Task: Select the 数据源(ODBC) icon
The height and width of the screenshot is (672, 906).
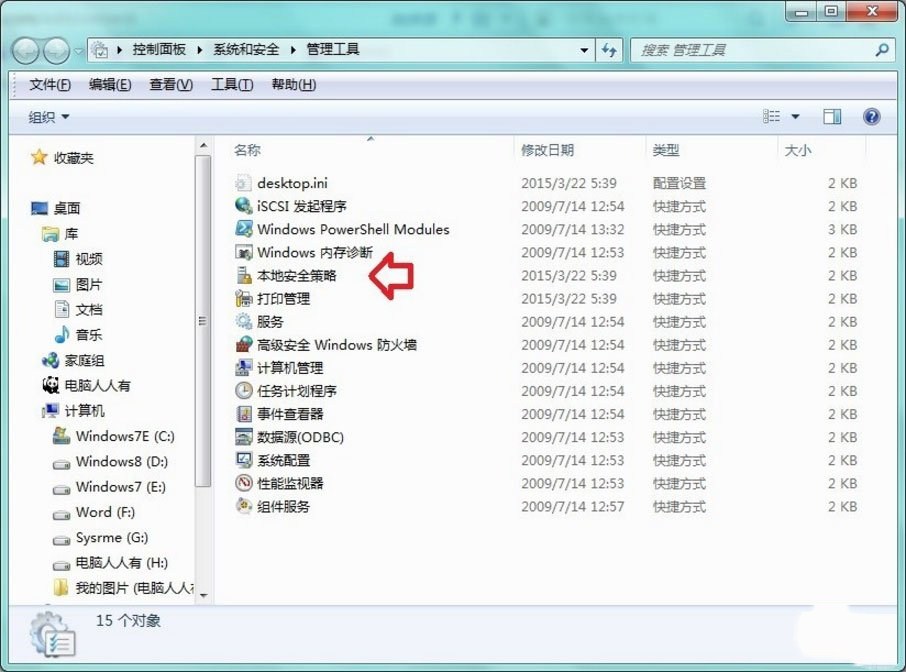Action: 243,437
